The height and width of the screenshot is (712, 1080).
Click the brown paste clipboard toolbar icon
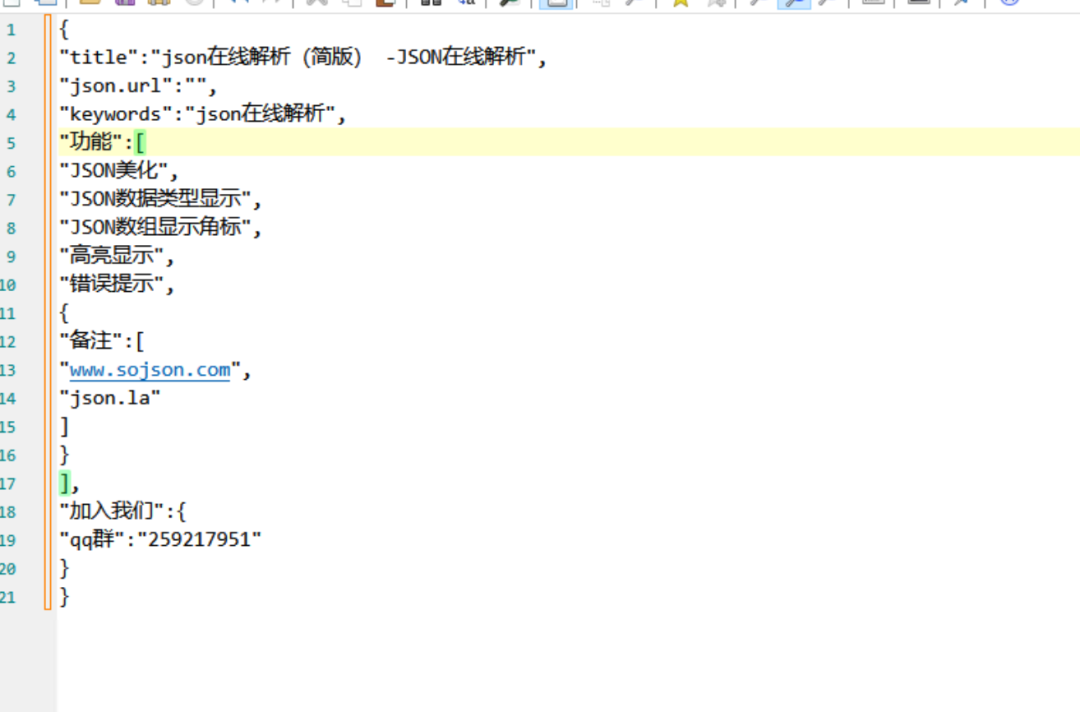[384, 3]
